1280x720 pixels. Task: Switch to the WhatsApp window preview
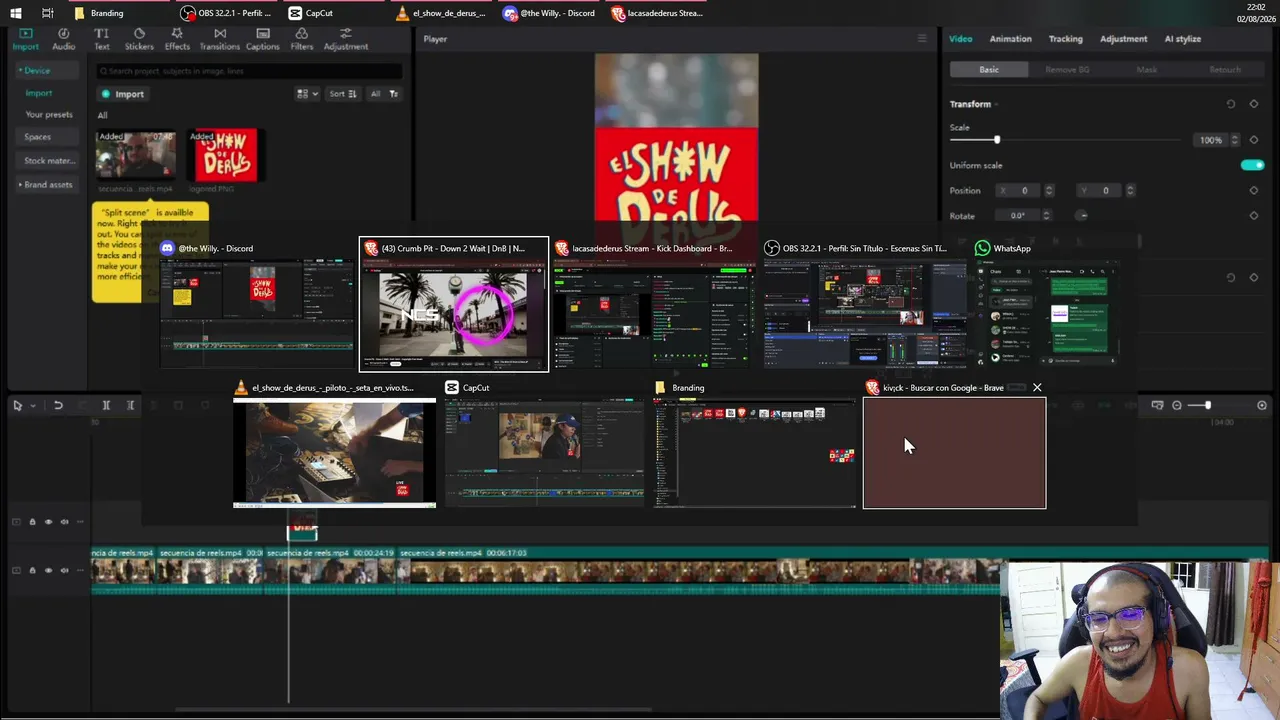tap(1045, 304)
